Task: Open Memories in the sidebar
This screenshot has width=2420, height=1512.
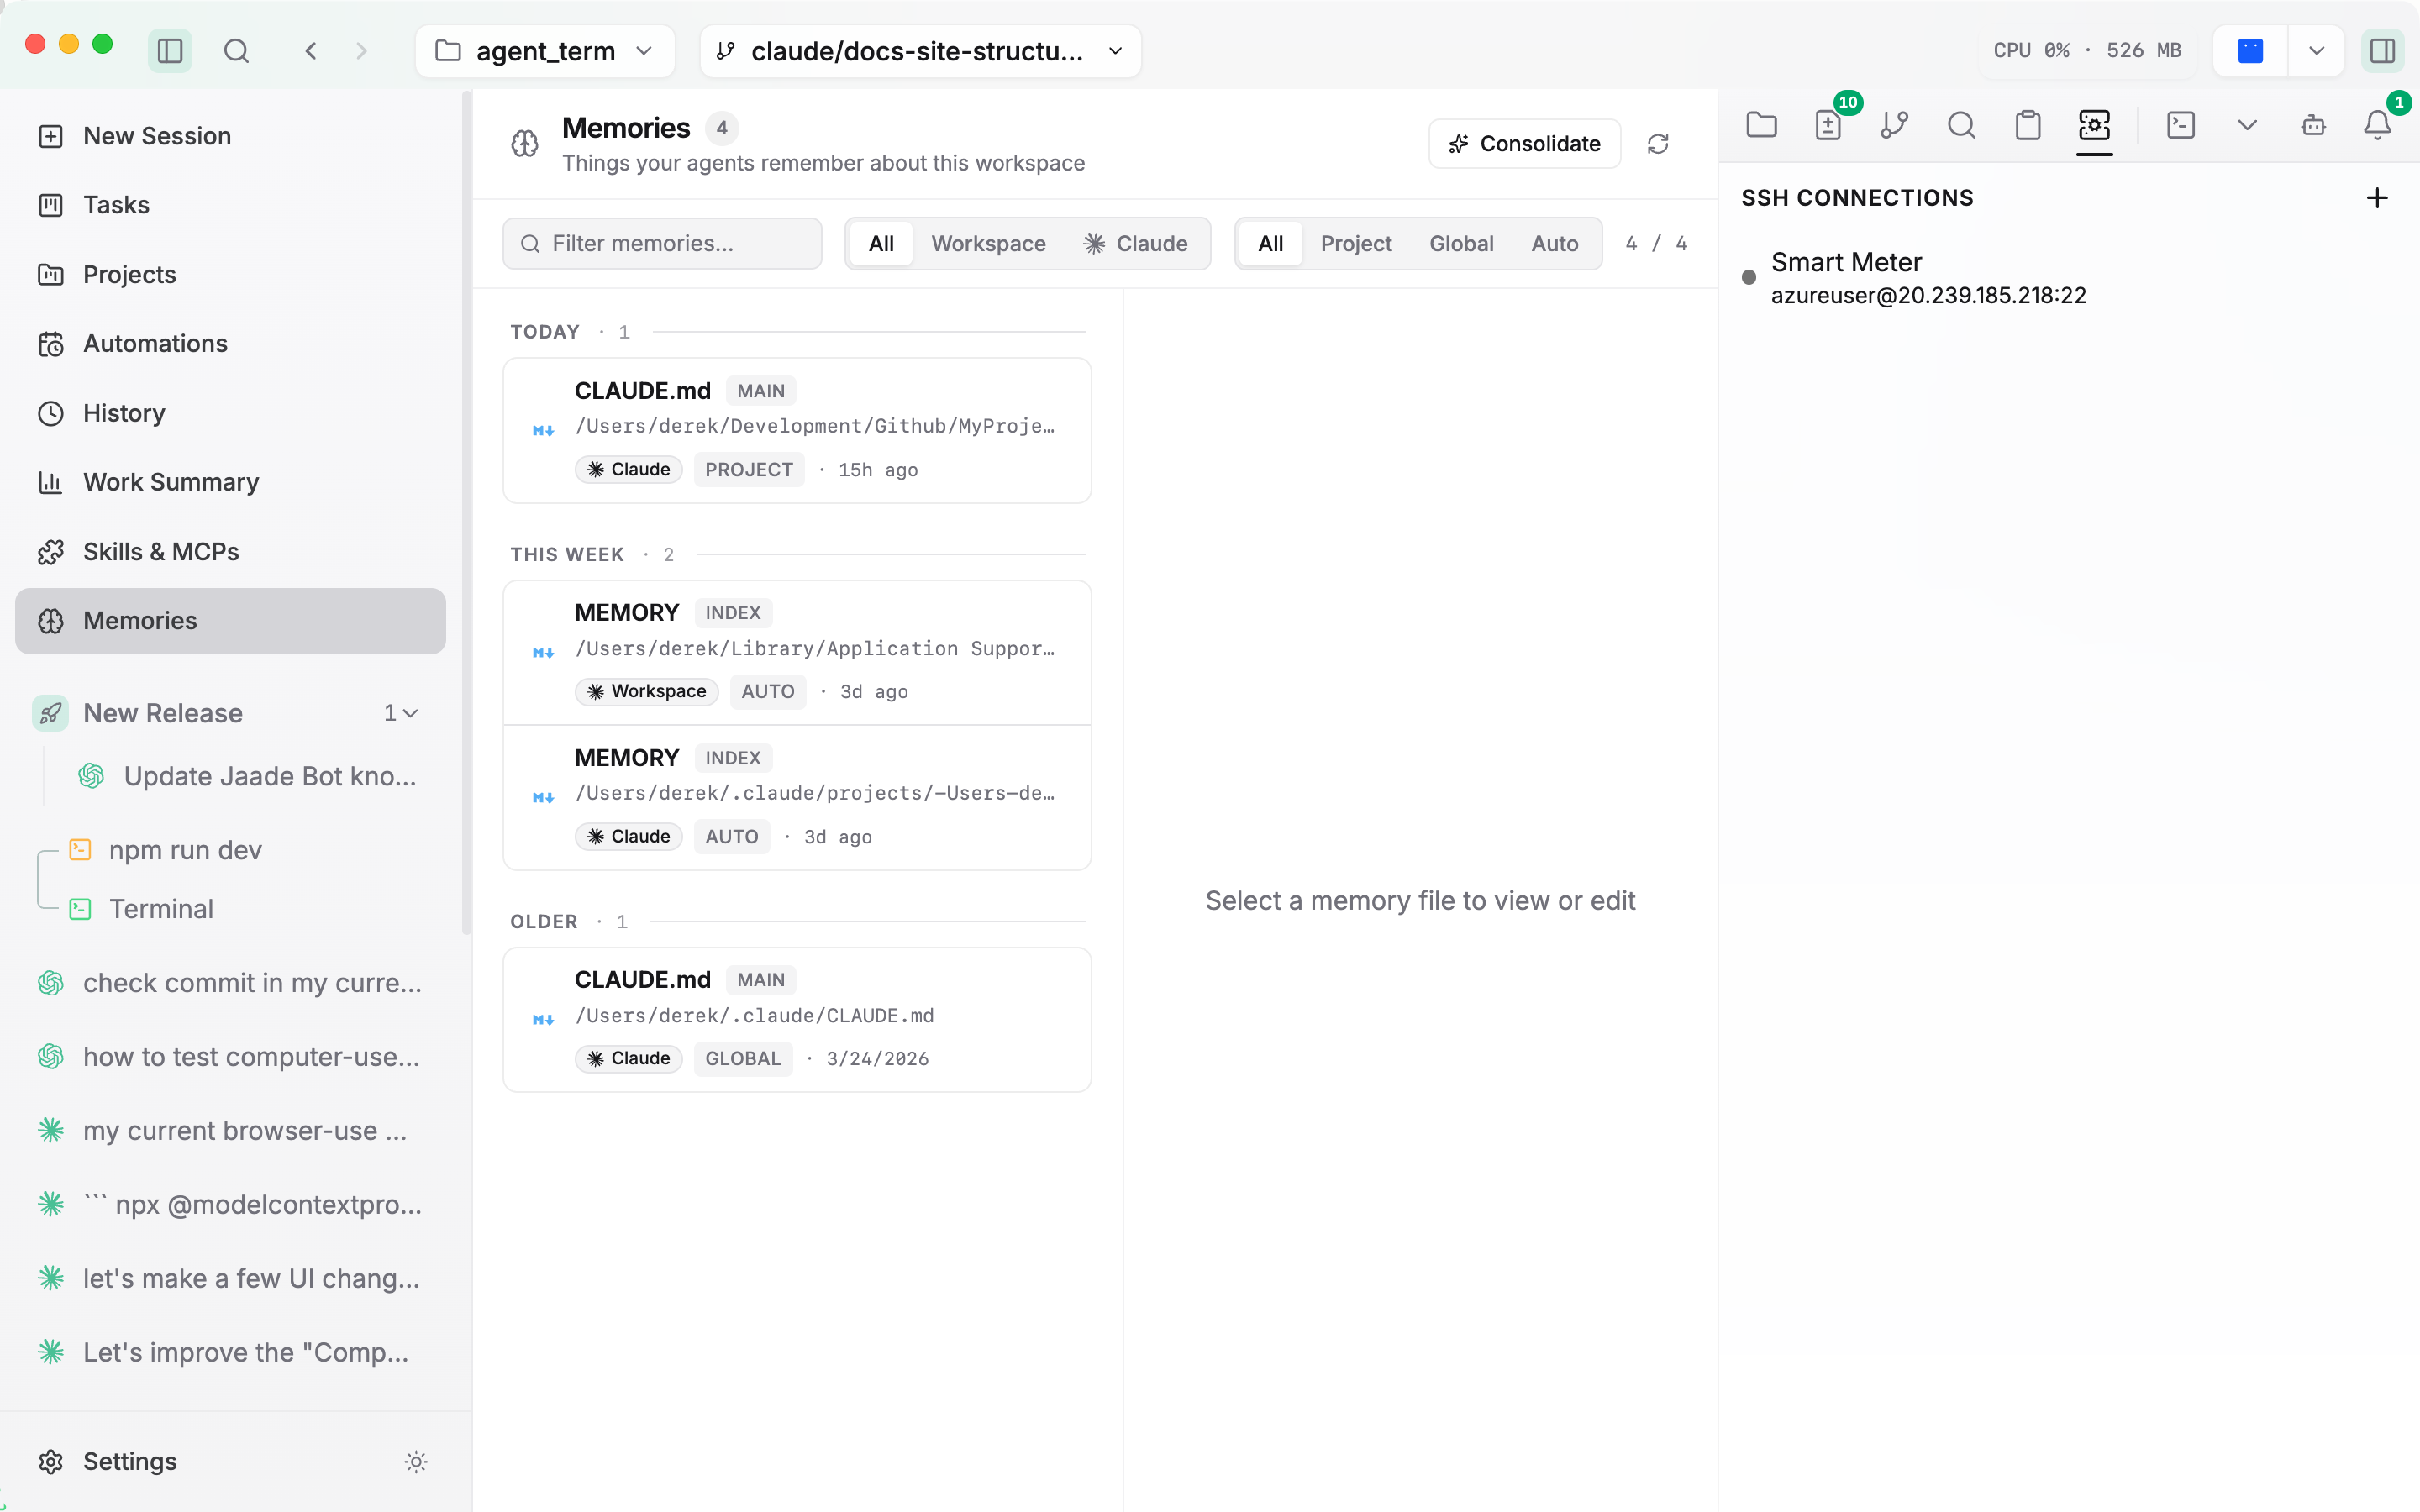Action: (230, 621)
